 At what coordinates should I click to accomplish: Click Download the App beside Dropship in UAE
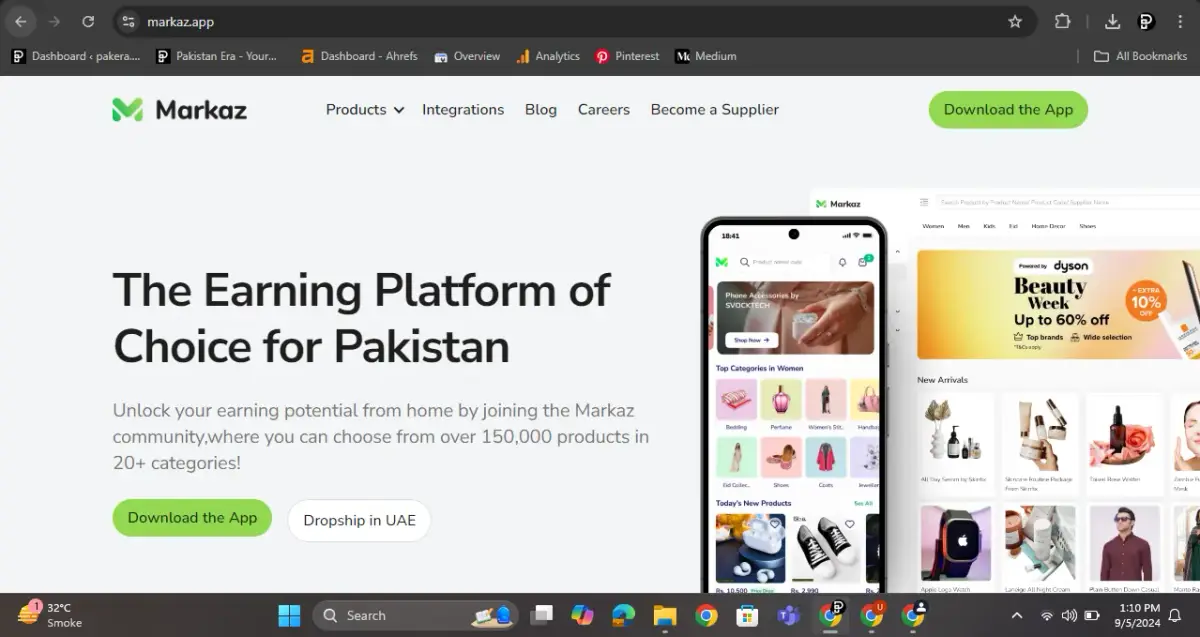(192, 518)
